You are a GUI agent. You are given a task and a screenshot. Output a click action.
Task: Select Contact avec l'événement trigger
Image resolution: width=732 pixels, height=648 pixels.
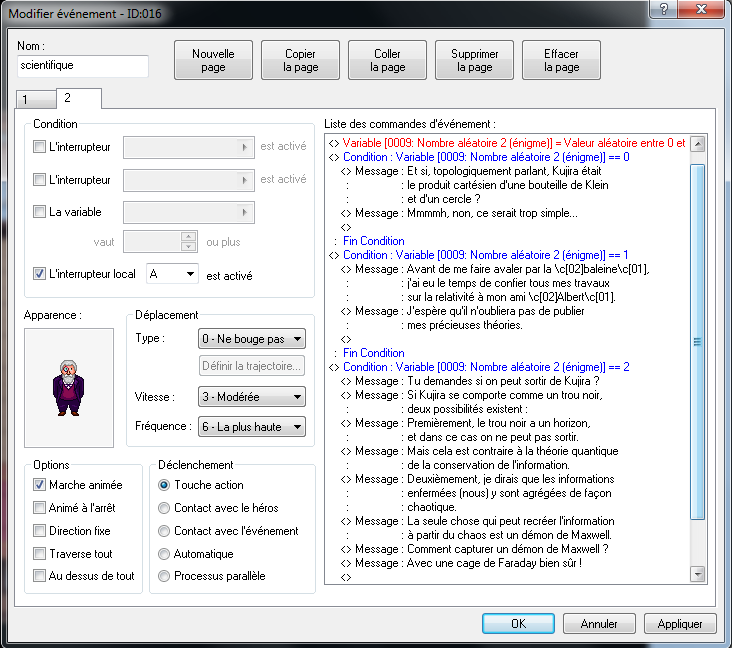click(164, 531)
